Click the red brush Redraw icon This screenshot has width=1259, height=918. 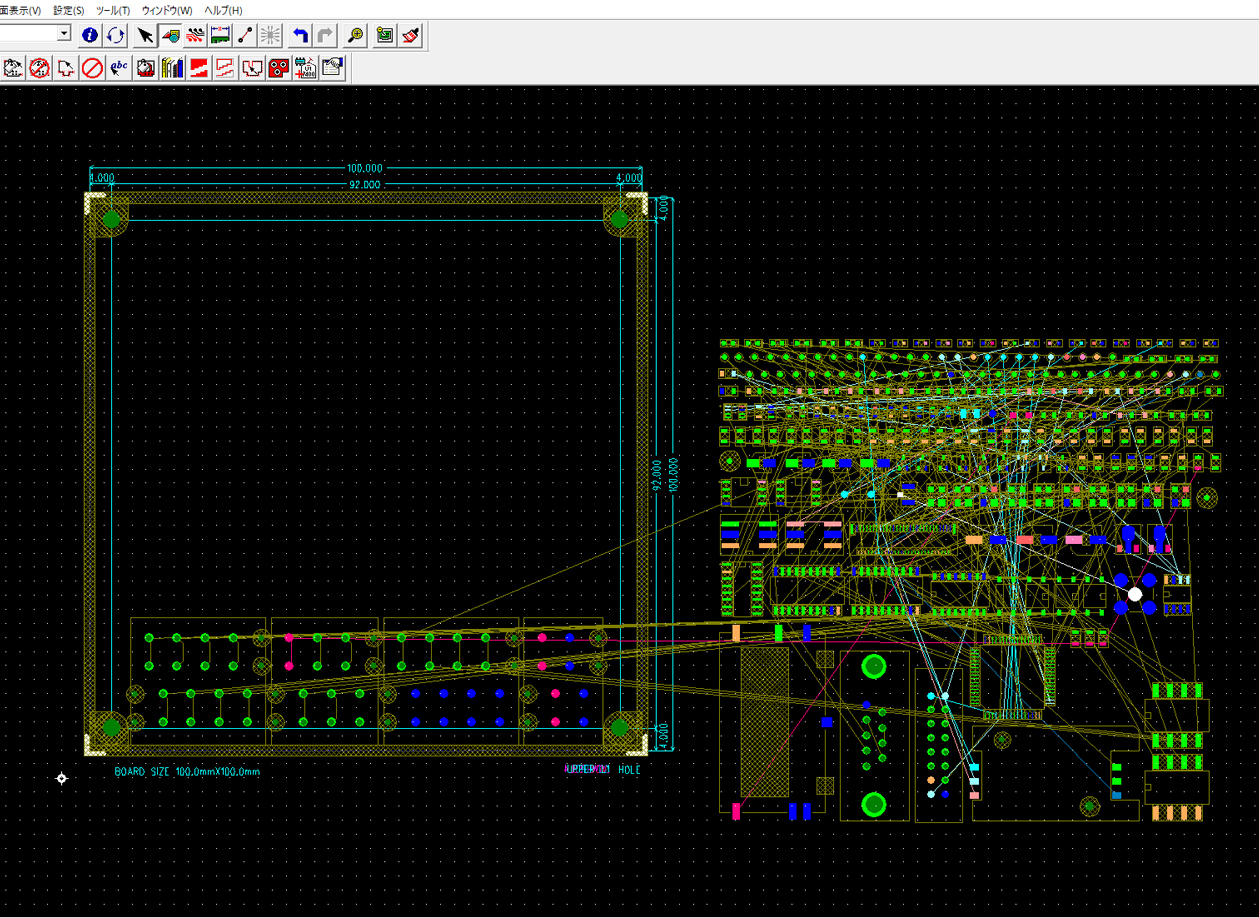point(411,35)
